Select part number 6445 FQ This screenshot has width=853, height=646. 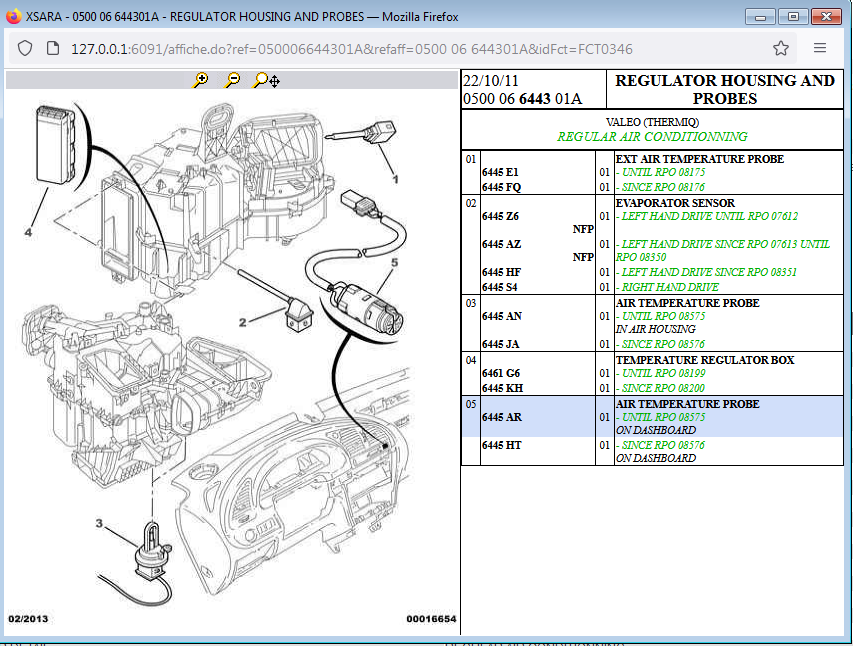click(502, 187)
